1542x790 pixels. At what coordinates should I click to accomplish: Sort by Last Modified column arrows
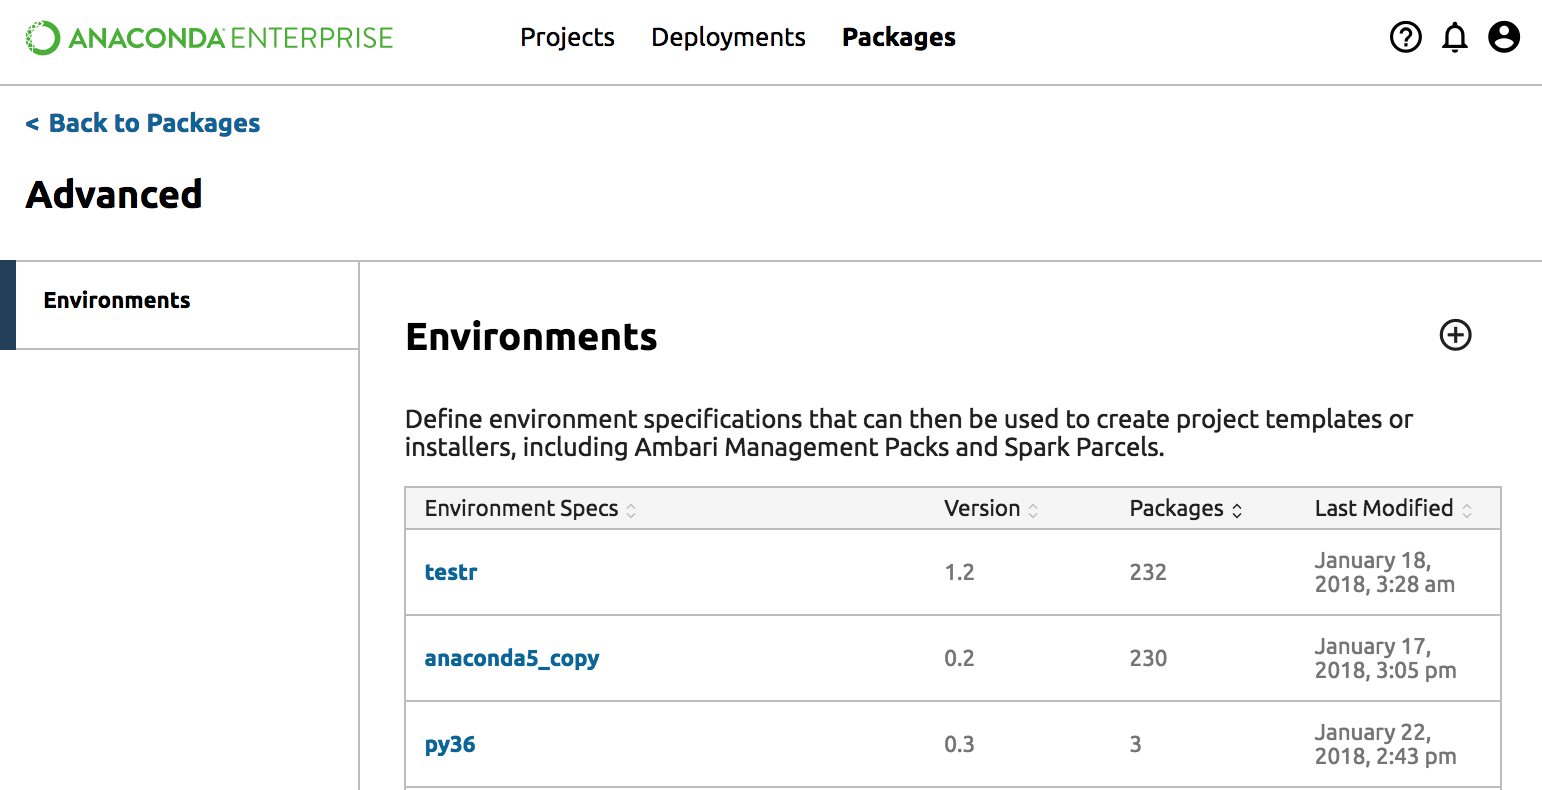[1467, 510]
